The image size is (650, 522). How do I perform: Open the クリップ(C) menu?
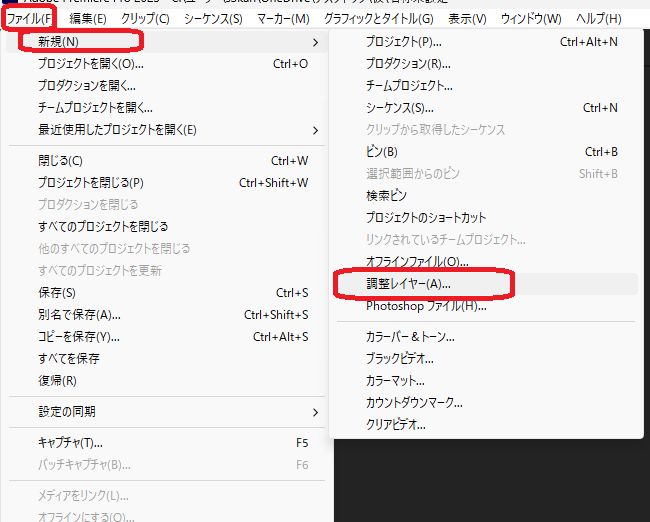(145, 19)
